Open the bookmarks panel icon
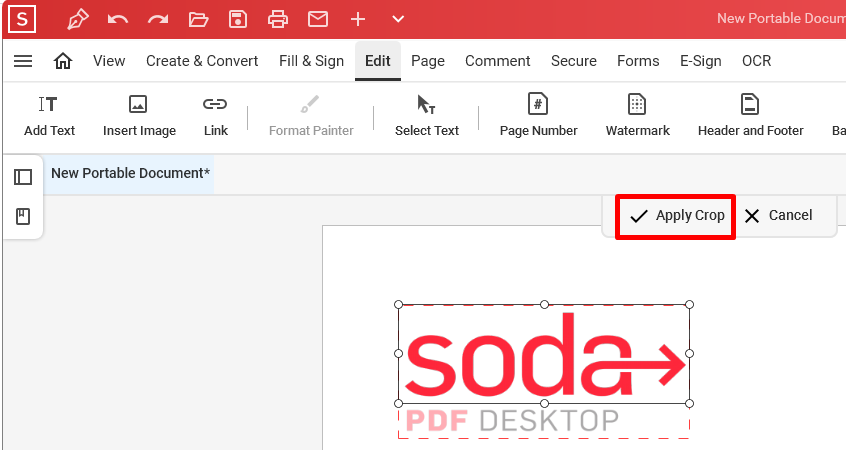Viewport: 846px width, 450px height. [23, 216]
